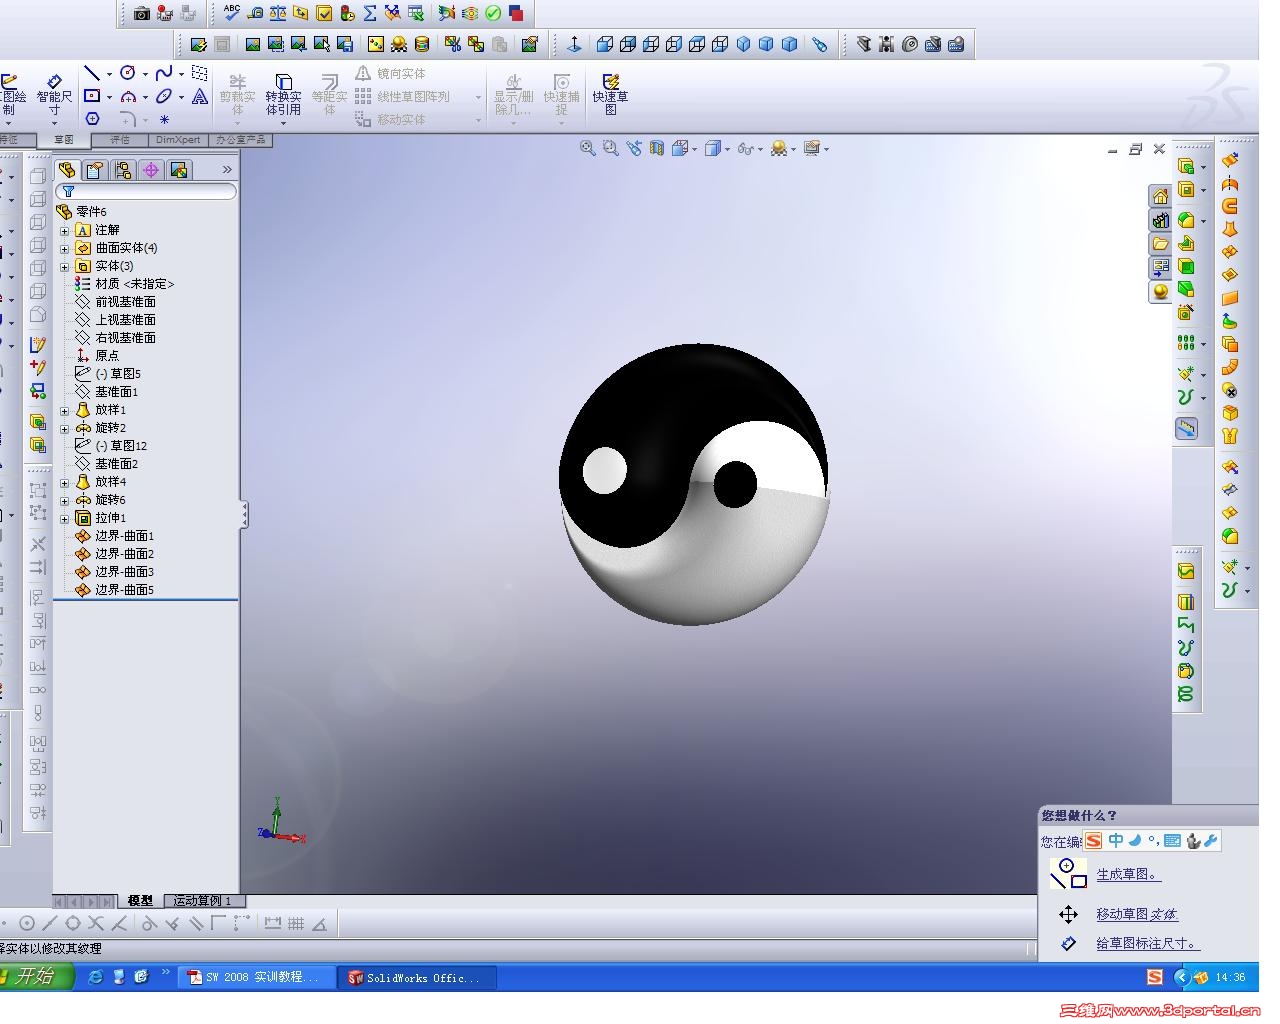Image resolution: width=1280 pixels, height=1024 pixels.
Task: Expand the FeatureManager panel with » chevron
Action: coord(227,170)
